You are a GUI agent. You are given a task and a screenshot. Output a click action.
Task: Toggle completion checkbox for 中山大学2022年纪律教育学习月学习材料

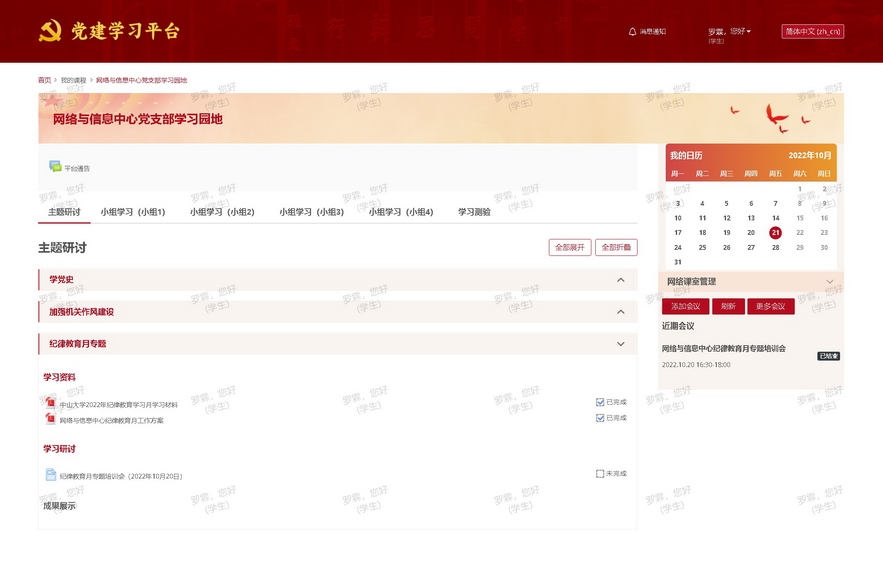click(x=600, y=402)
